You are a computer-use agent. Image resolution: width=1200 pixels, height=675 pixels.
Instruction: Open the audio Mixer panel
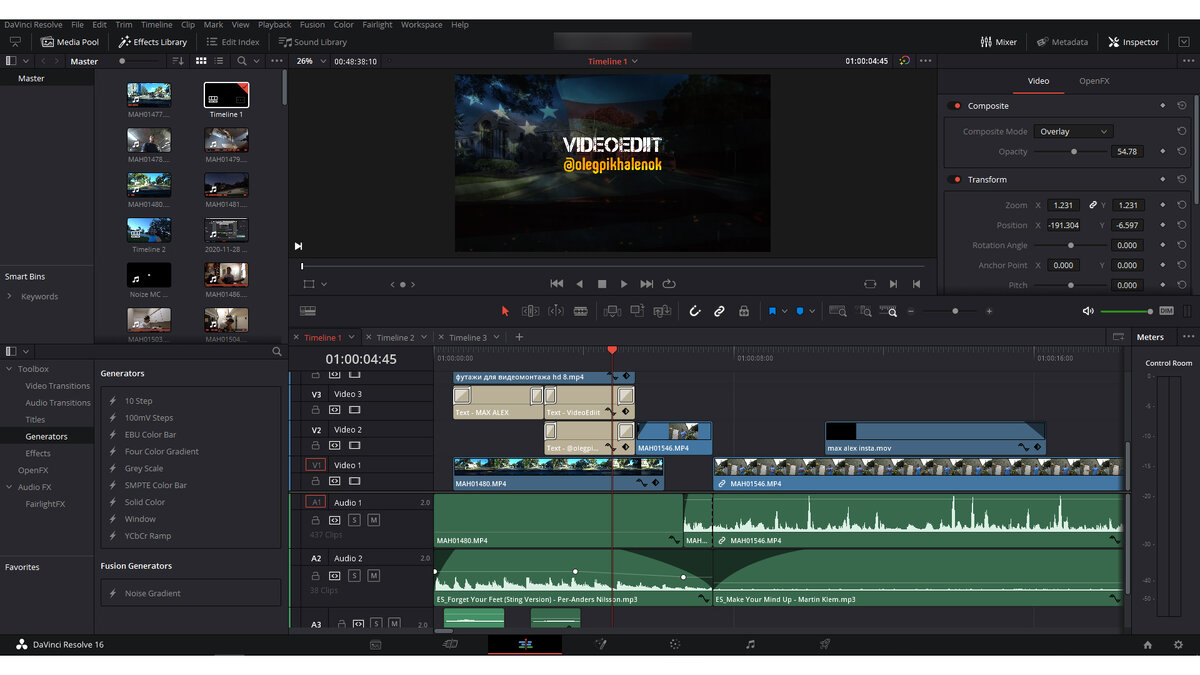click(998, 42)
